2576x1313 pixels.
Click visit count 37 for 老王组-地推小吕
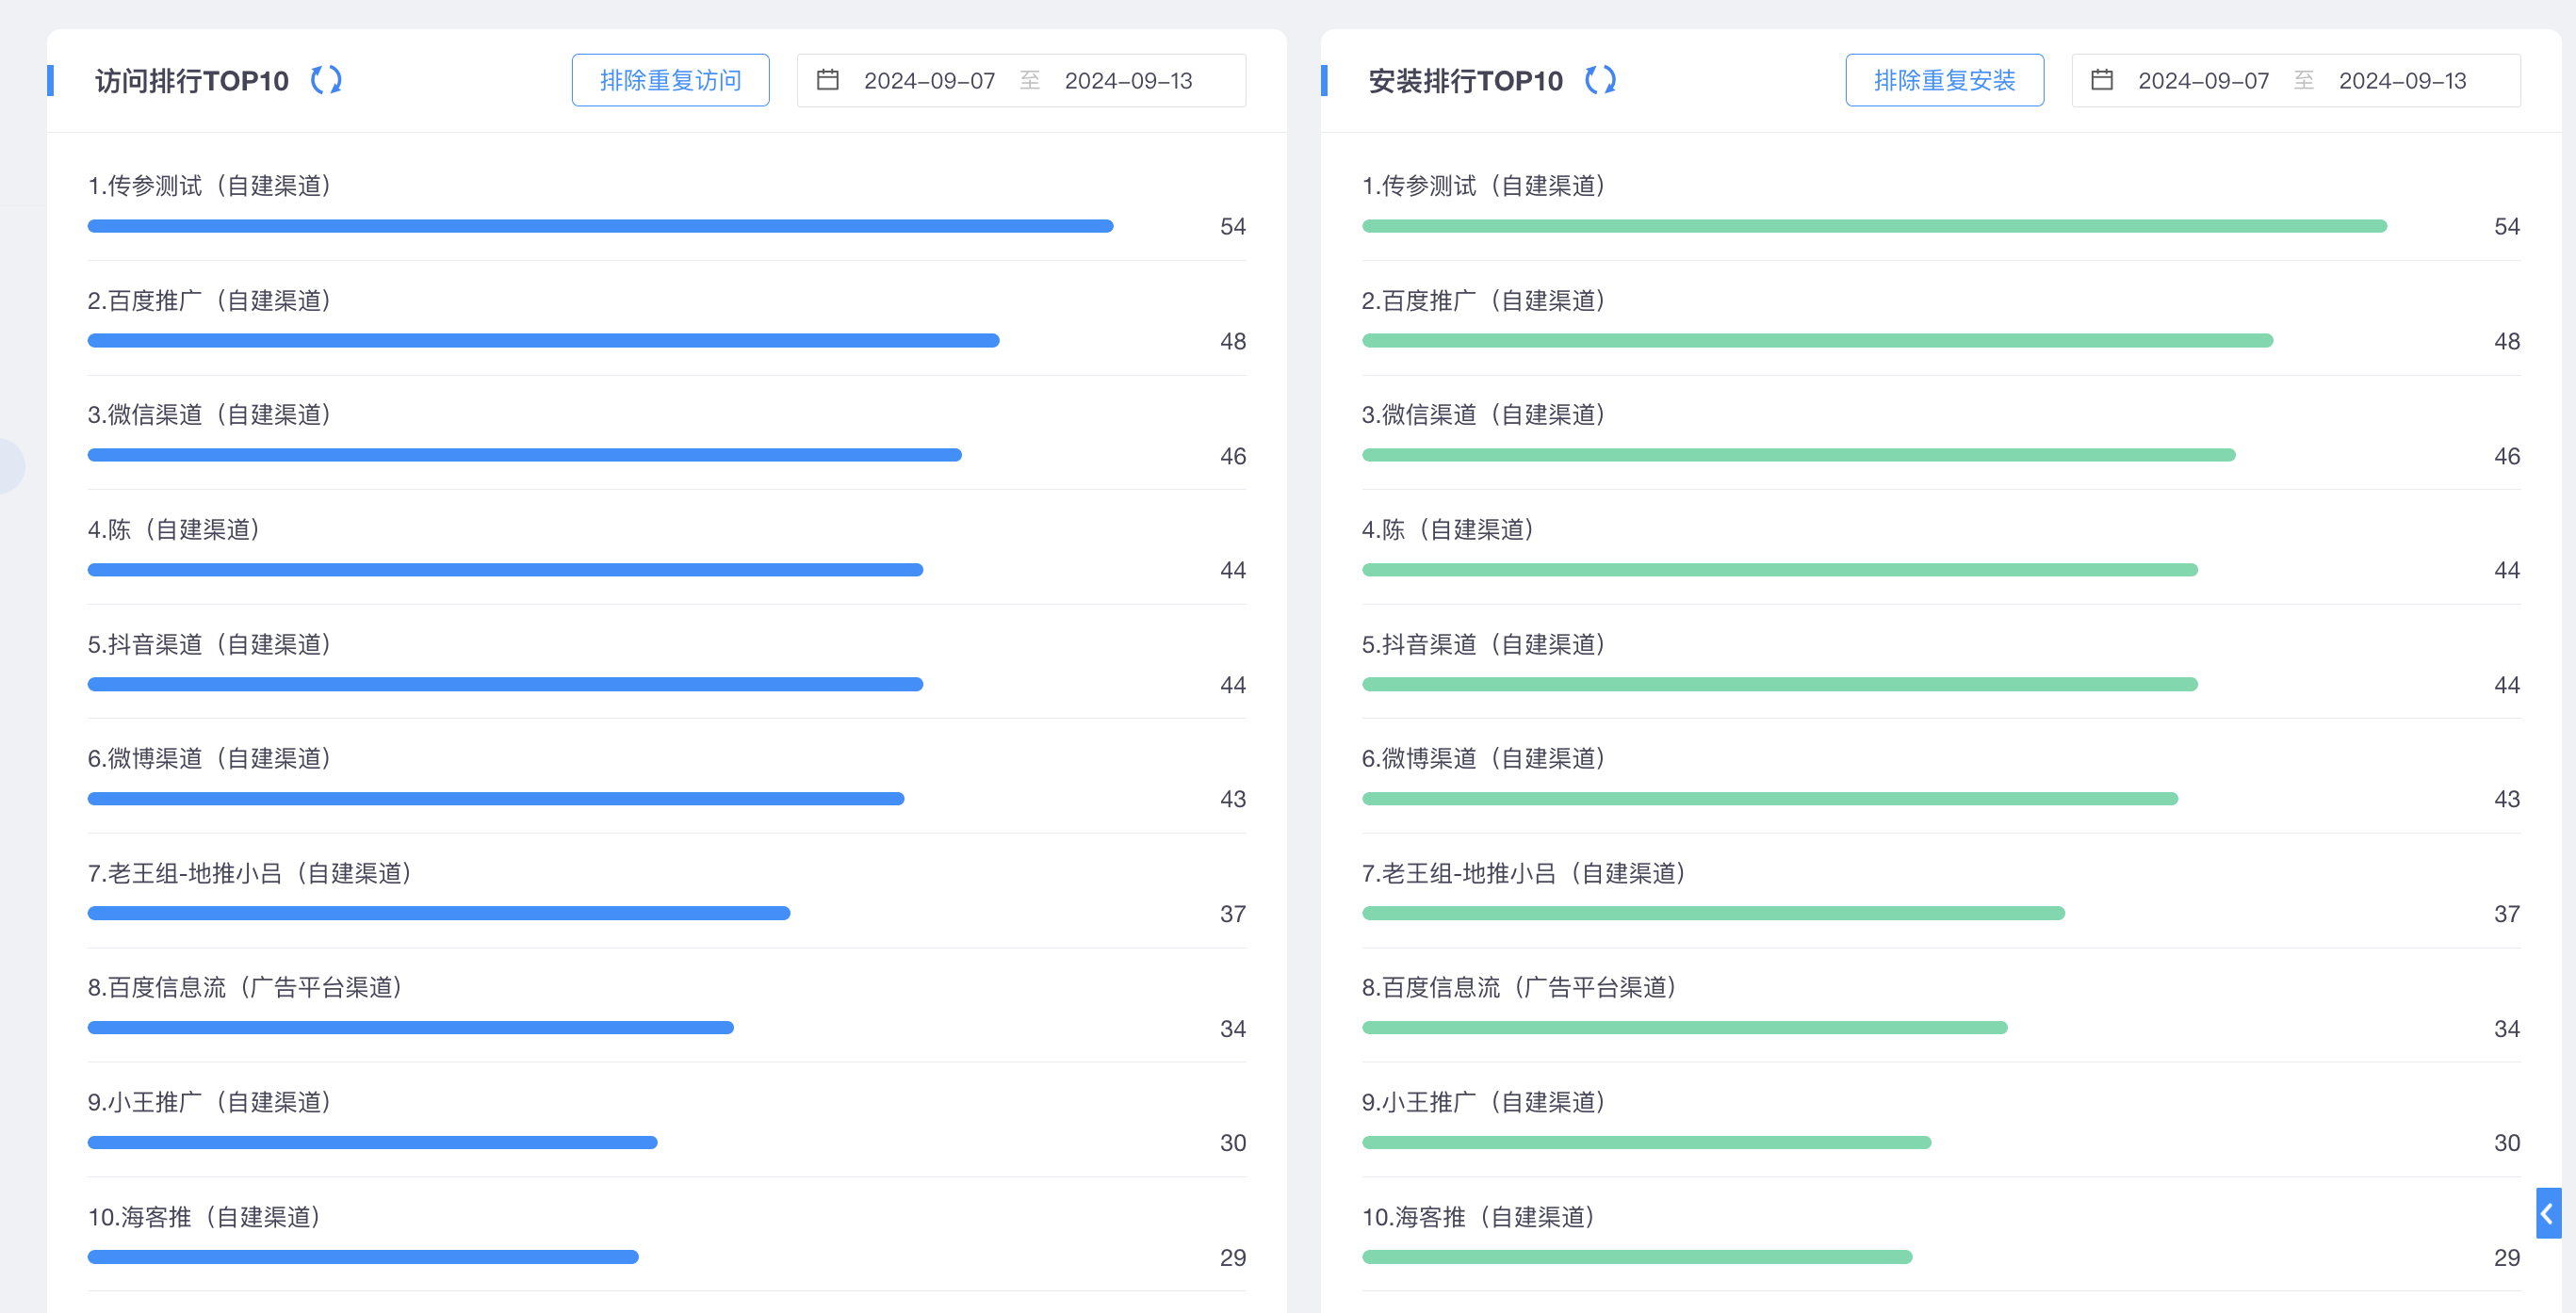point(1233,915)
